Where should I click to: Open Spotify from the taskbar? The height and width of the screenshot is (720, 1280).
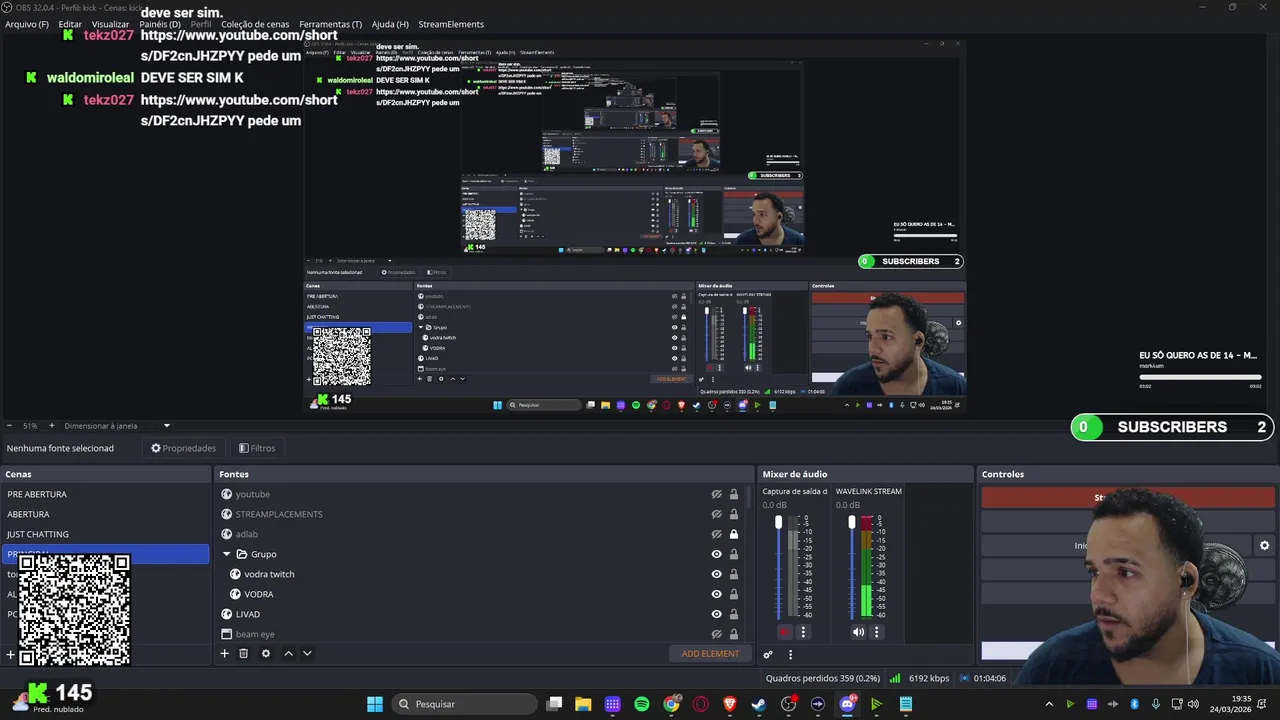[642, 704]
